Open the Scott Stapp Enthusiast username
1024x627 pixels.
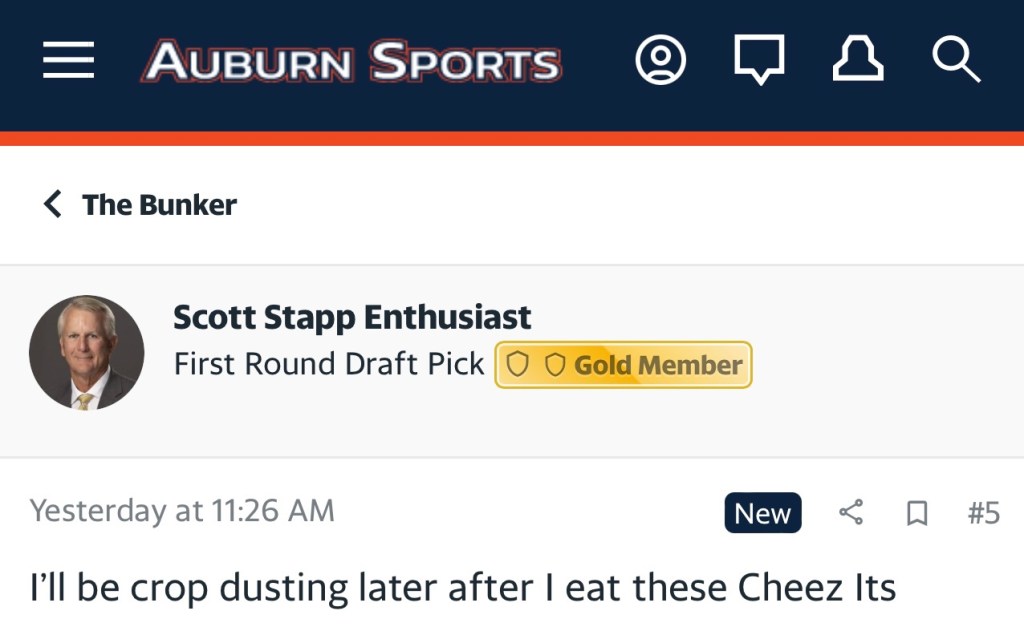[x=352, y=317]
